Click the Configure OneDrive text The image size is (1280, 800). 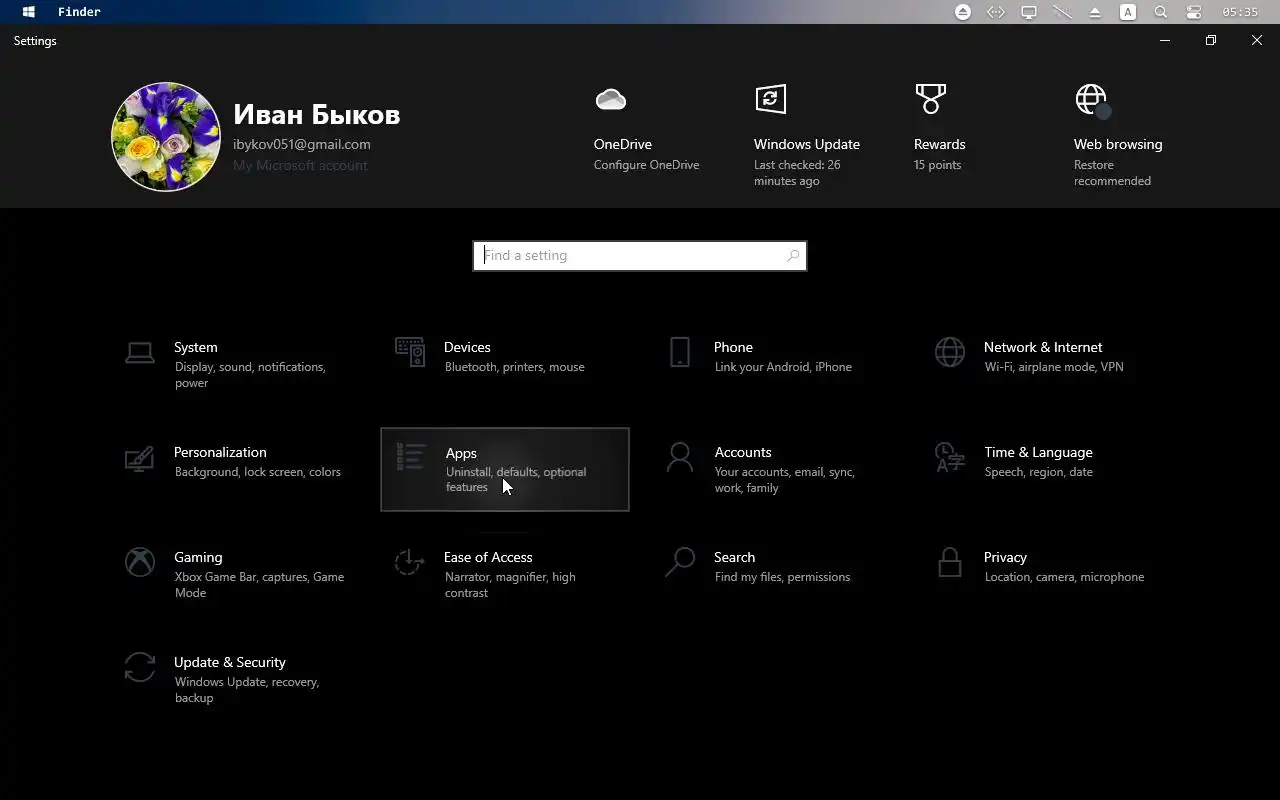(x=646, y=165)
